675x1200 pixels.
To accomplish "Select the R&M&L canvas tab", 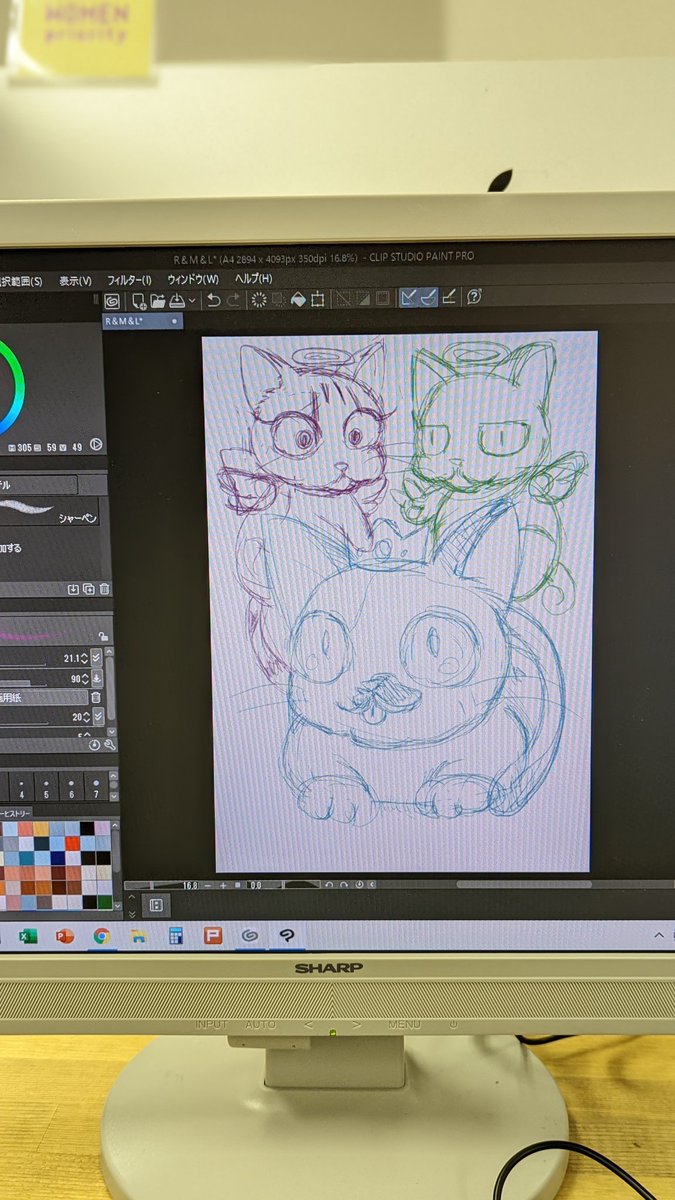I will tap(142, 322).
